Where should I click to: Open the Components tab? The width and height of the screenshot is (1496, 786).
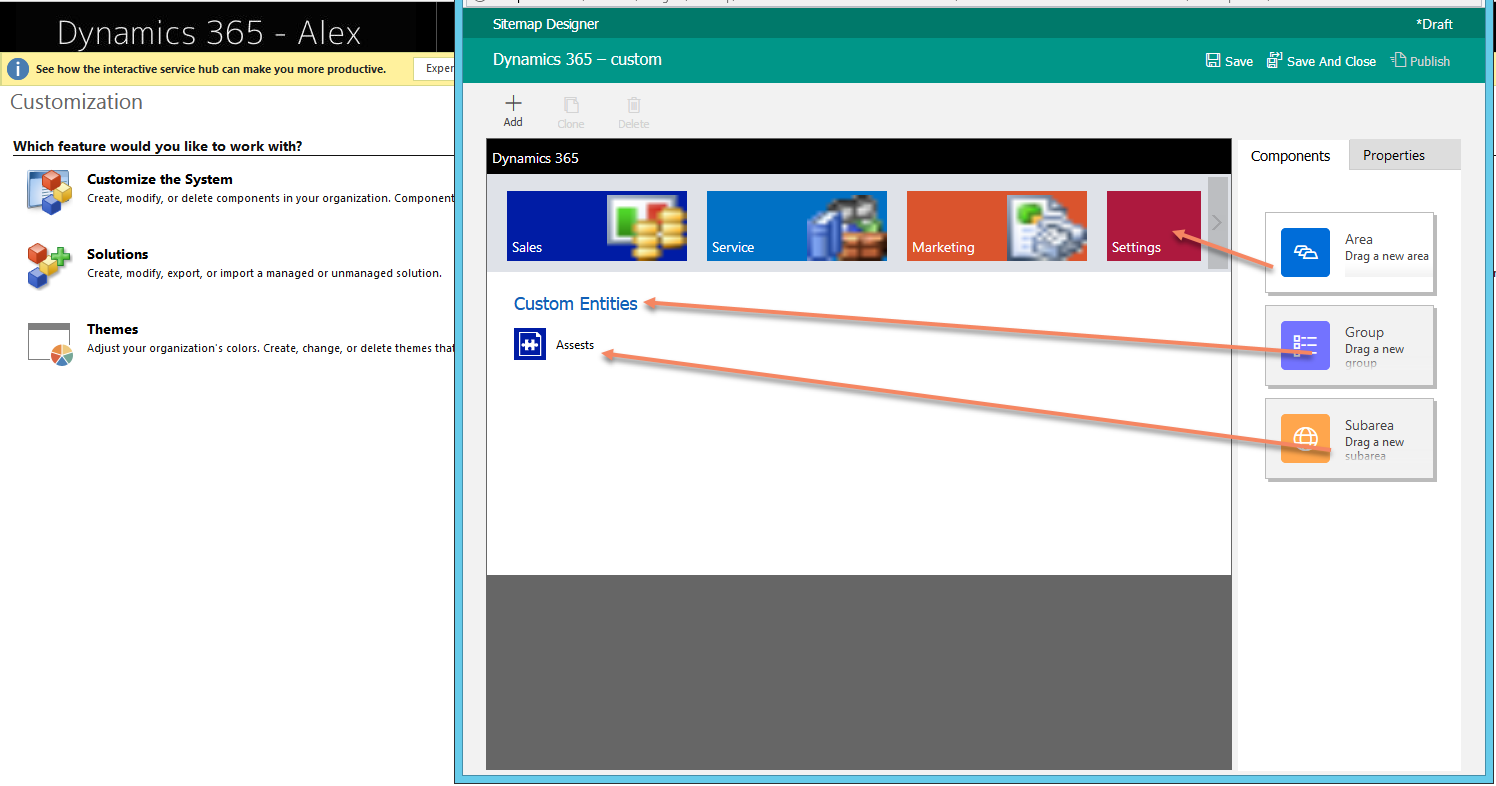click(x=1290, y=155)
